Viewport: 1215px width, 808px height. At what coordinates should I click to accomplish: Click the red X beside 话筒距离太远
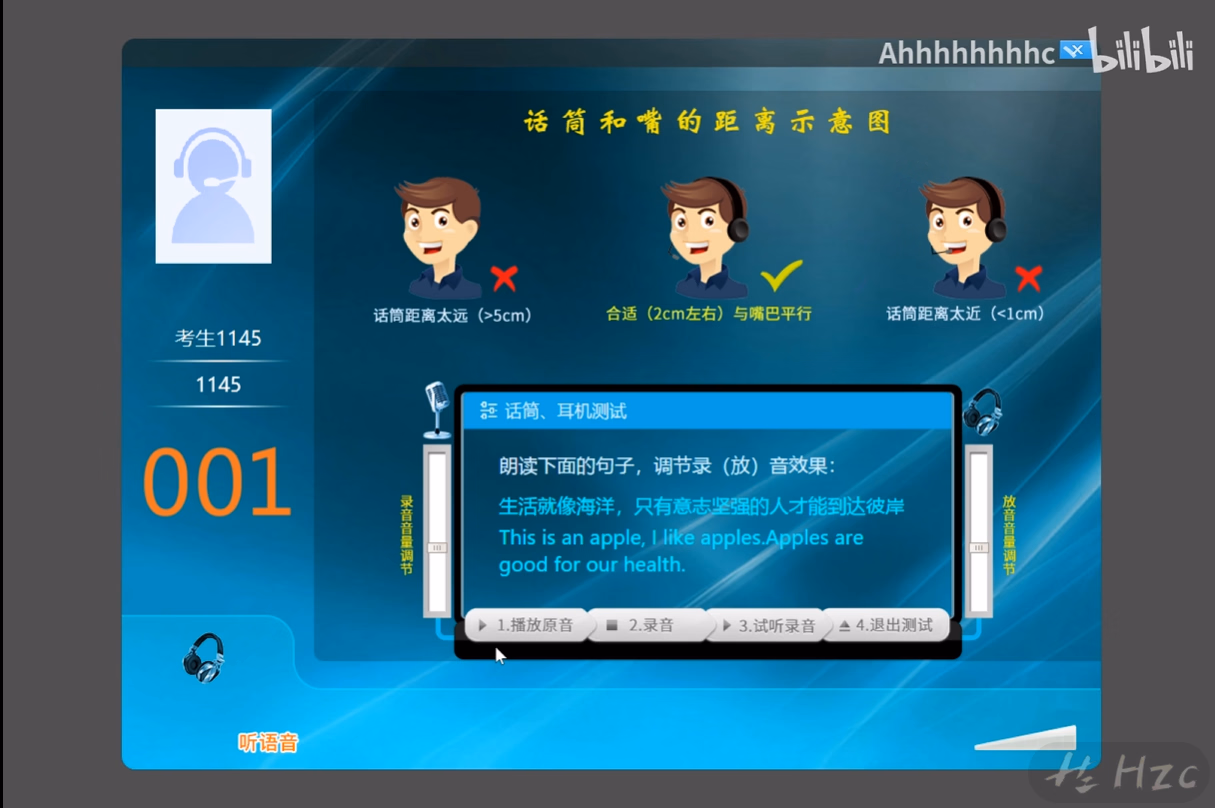pos(505,278)
